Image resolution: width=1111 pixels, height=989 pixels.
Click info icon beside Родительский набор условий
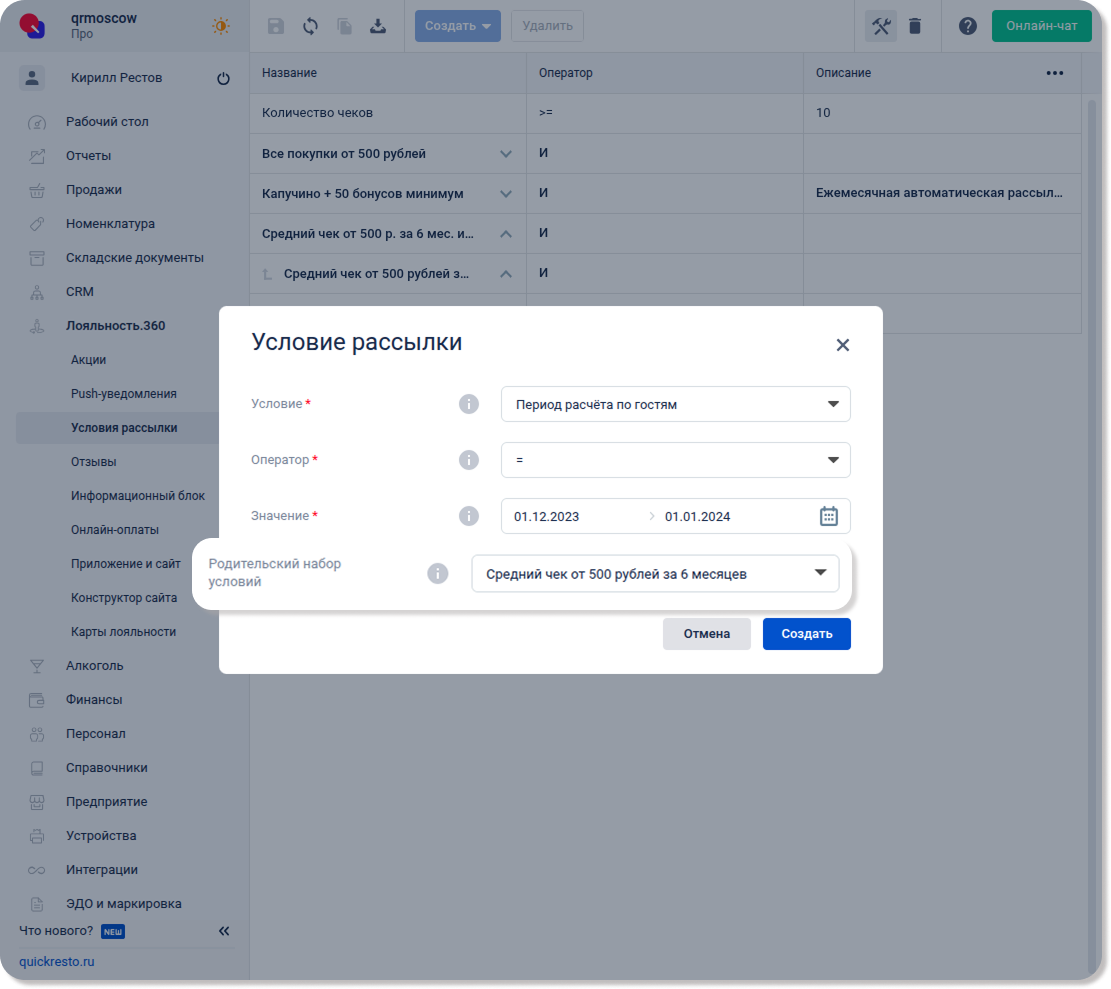click(x=437, y=574)
